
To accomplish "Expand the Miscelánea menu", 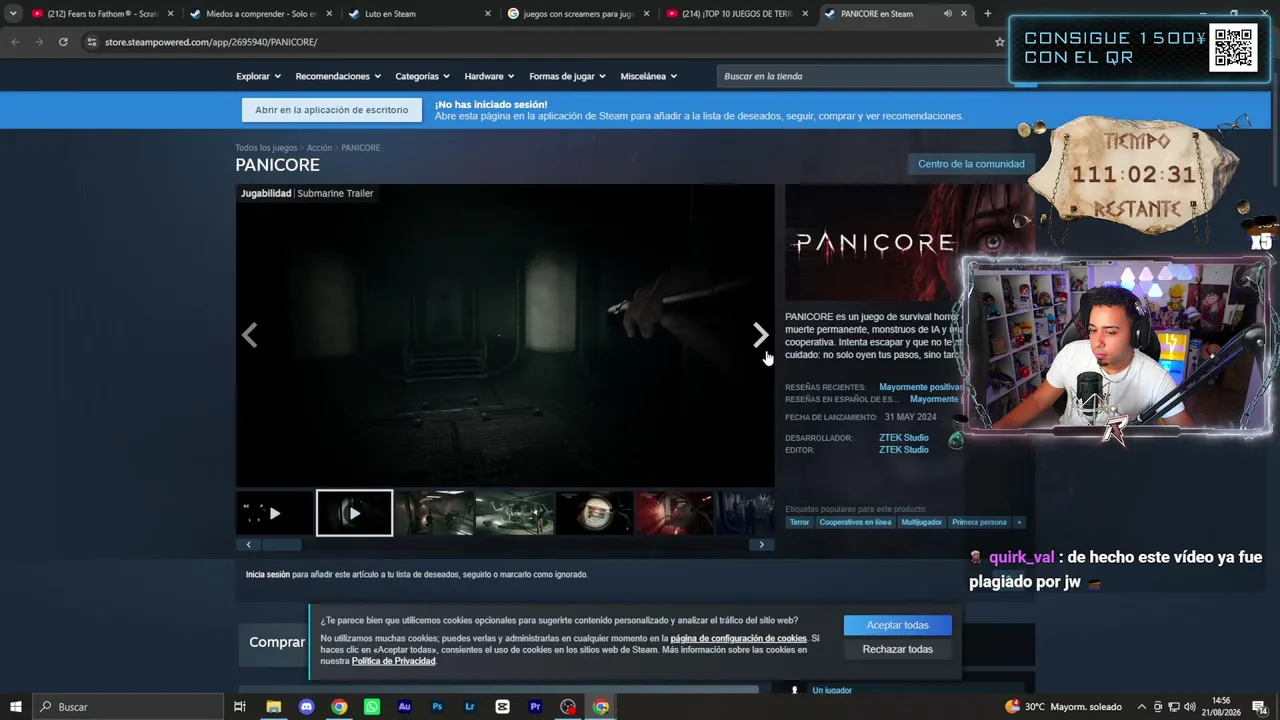I will coord(648,76).
